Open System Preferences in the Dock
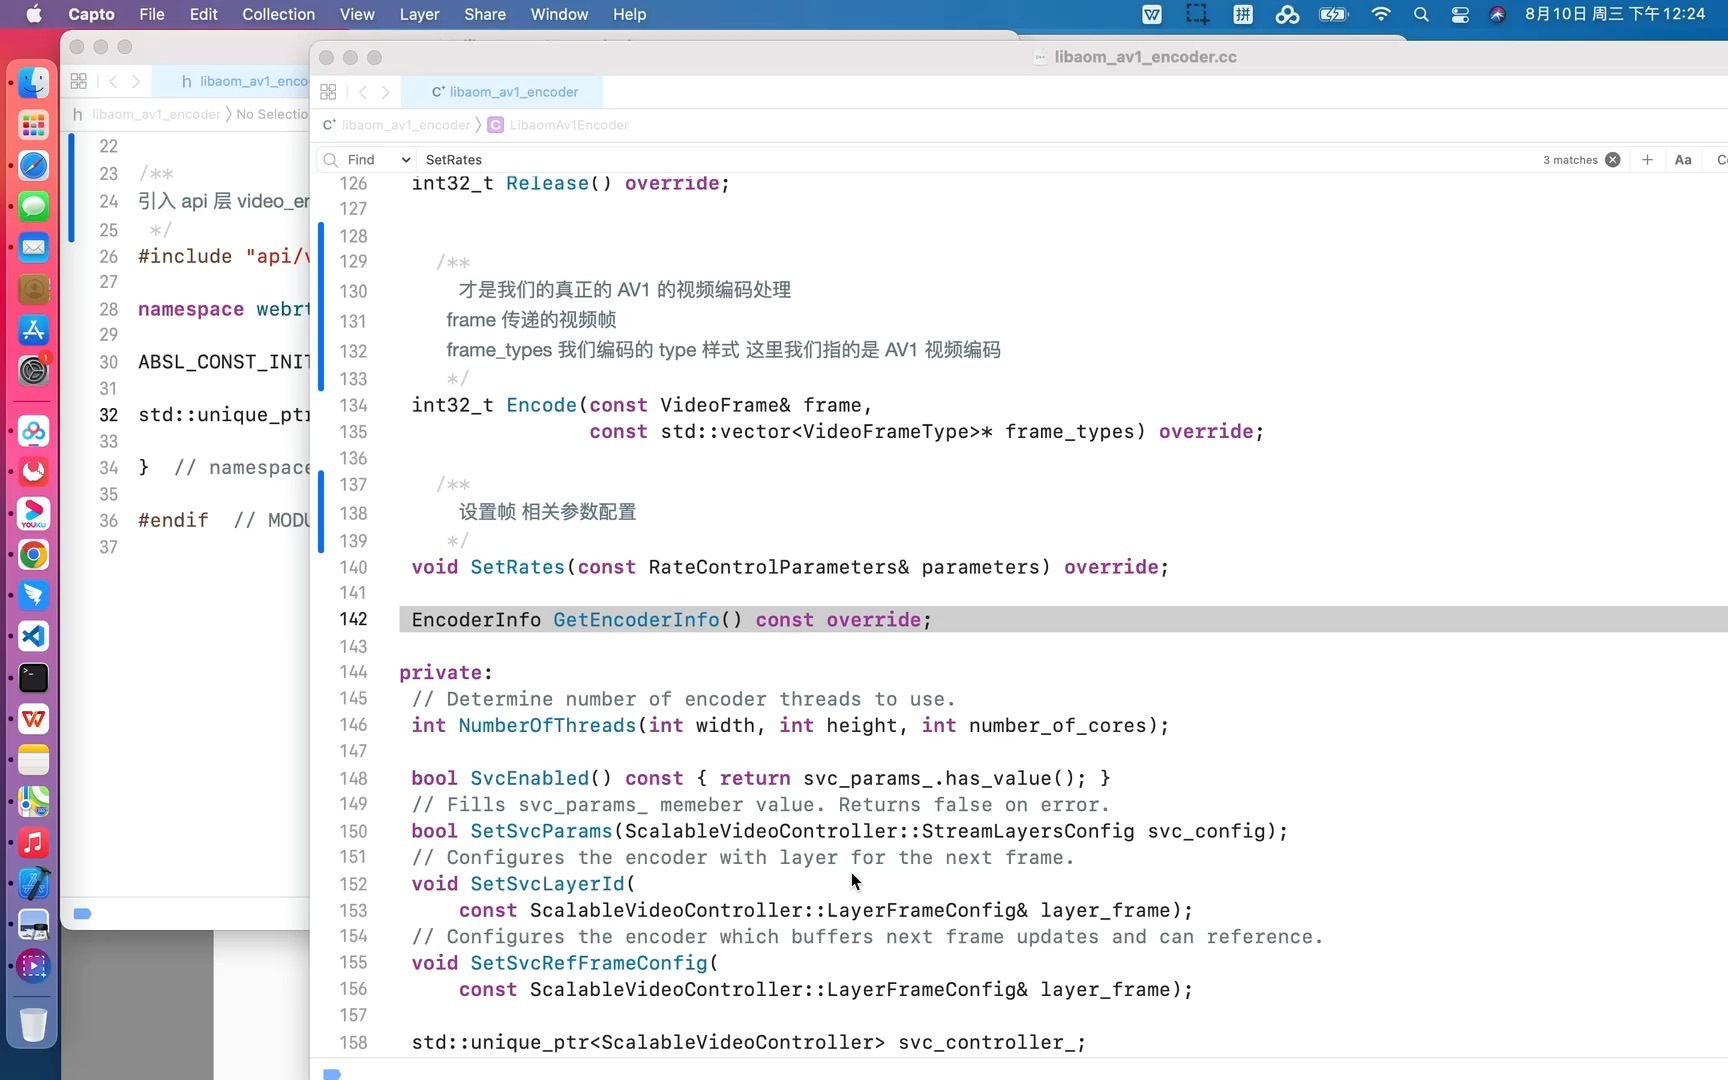The image size is (1728, 1080). click(33, 371)
